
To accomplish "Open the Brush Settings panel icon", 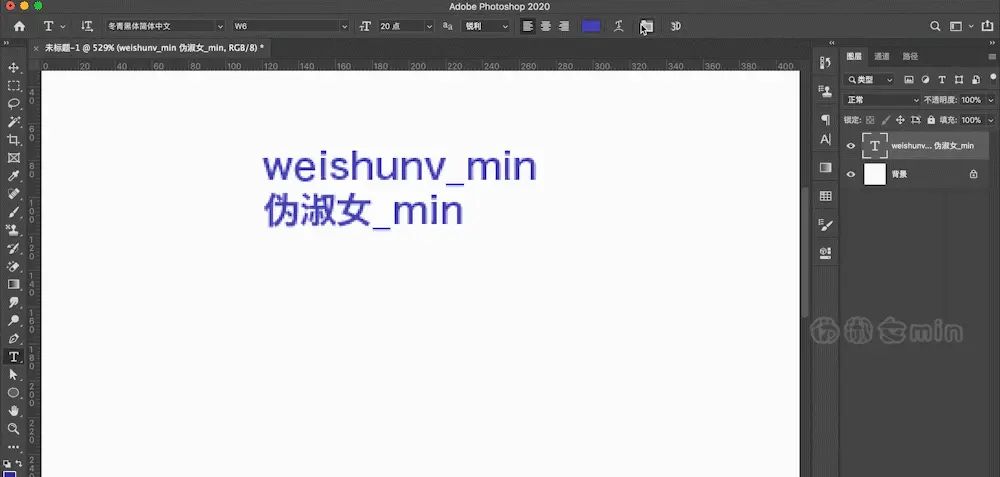I will click(825, 224).
